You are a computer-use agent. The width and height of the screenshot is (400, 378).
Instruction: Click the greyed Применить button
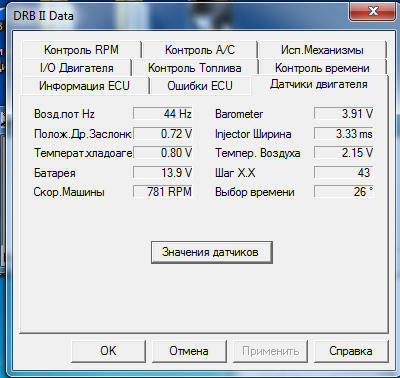coord(270,351)
